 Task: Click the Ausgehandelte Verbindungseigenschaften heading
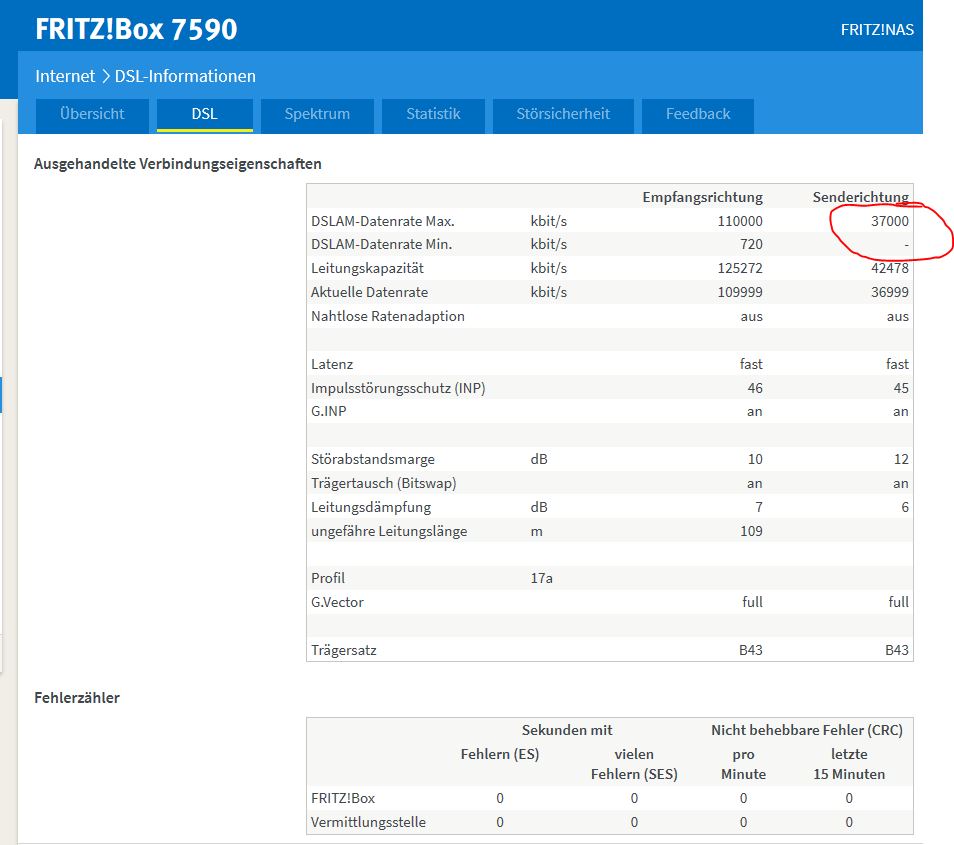pyautogui.click(x=178, y=164)
